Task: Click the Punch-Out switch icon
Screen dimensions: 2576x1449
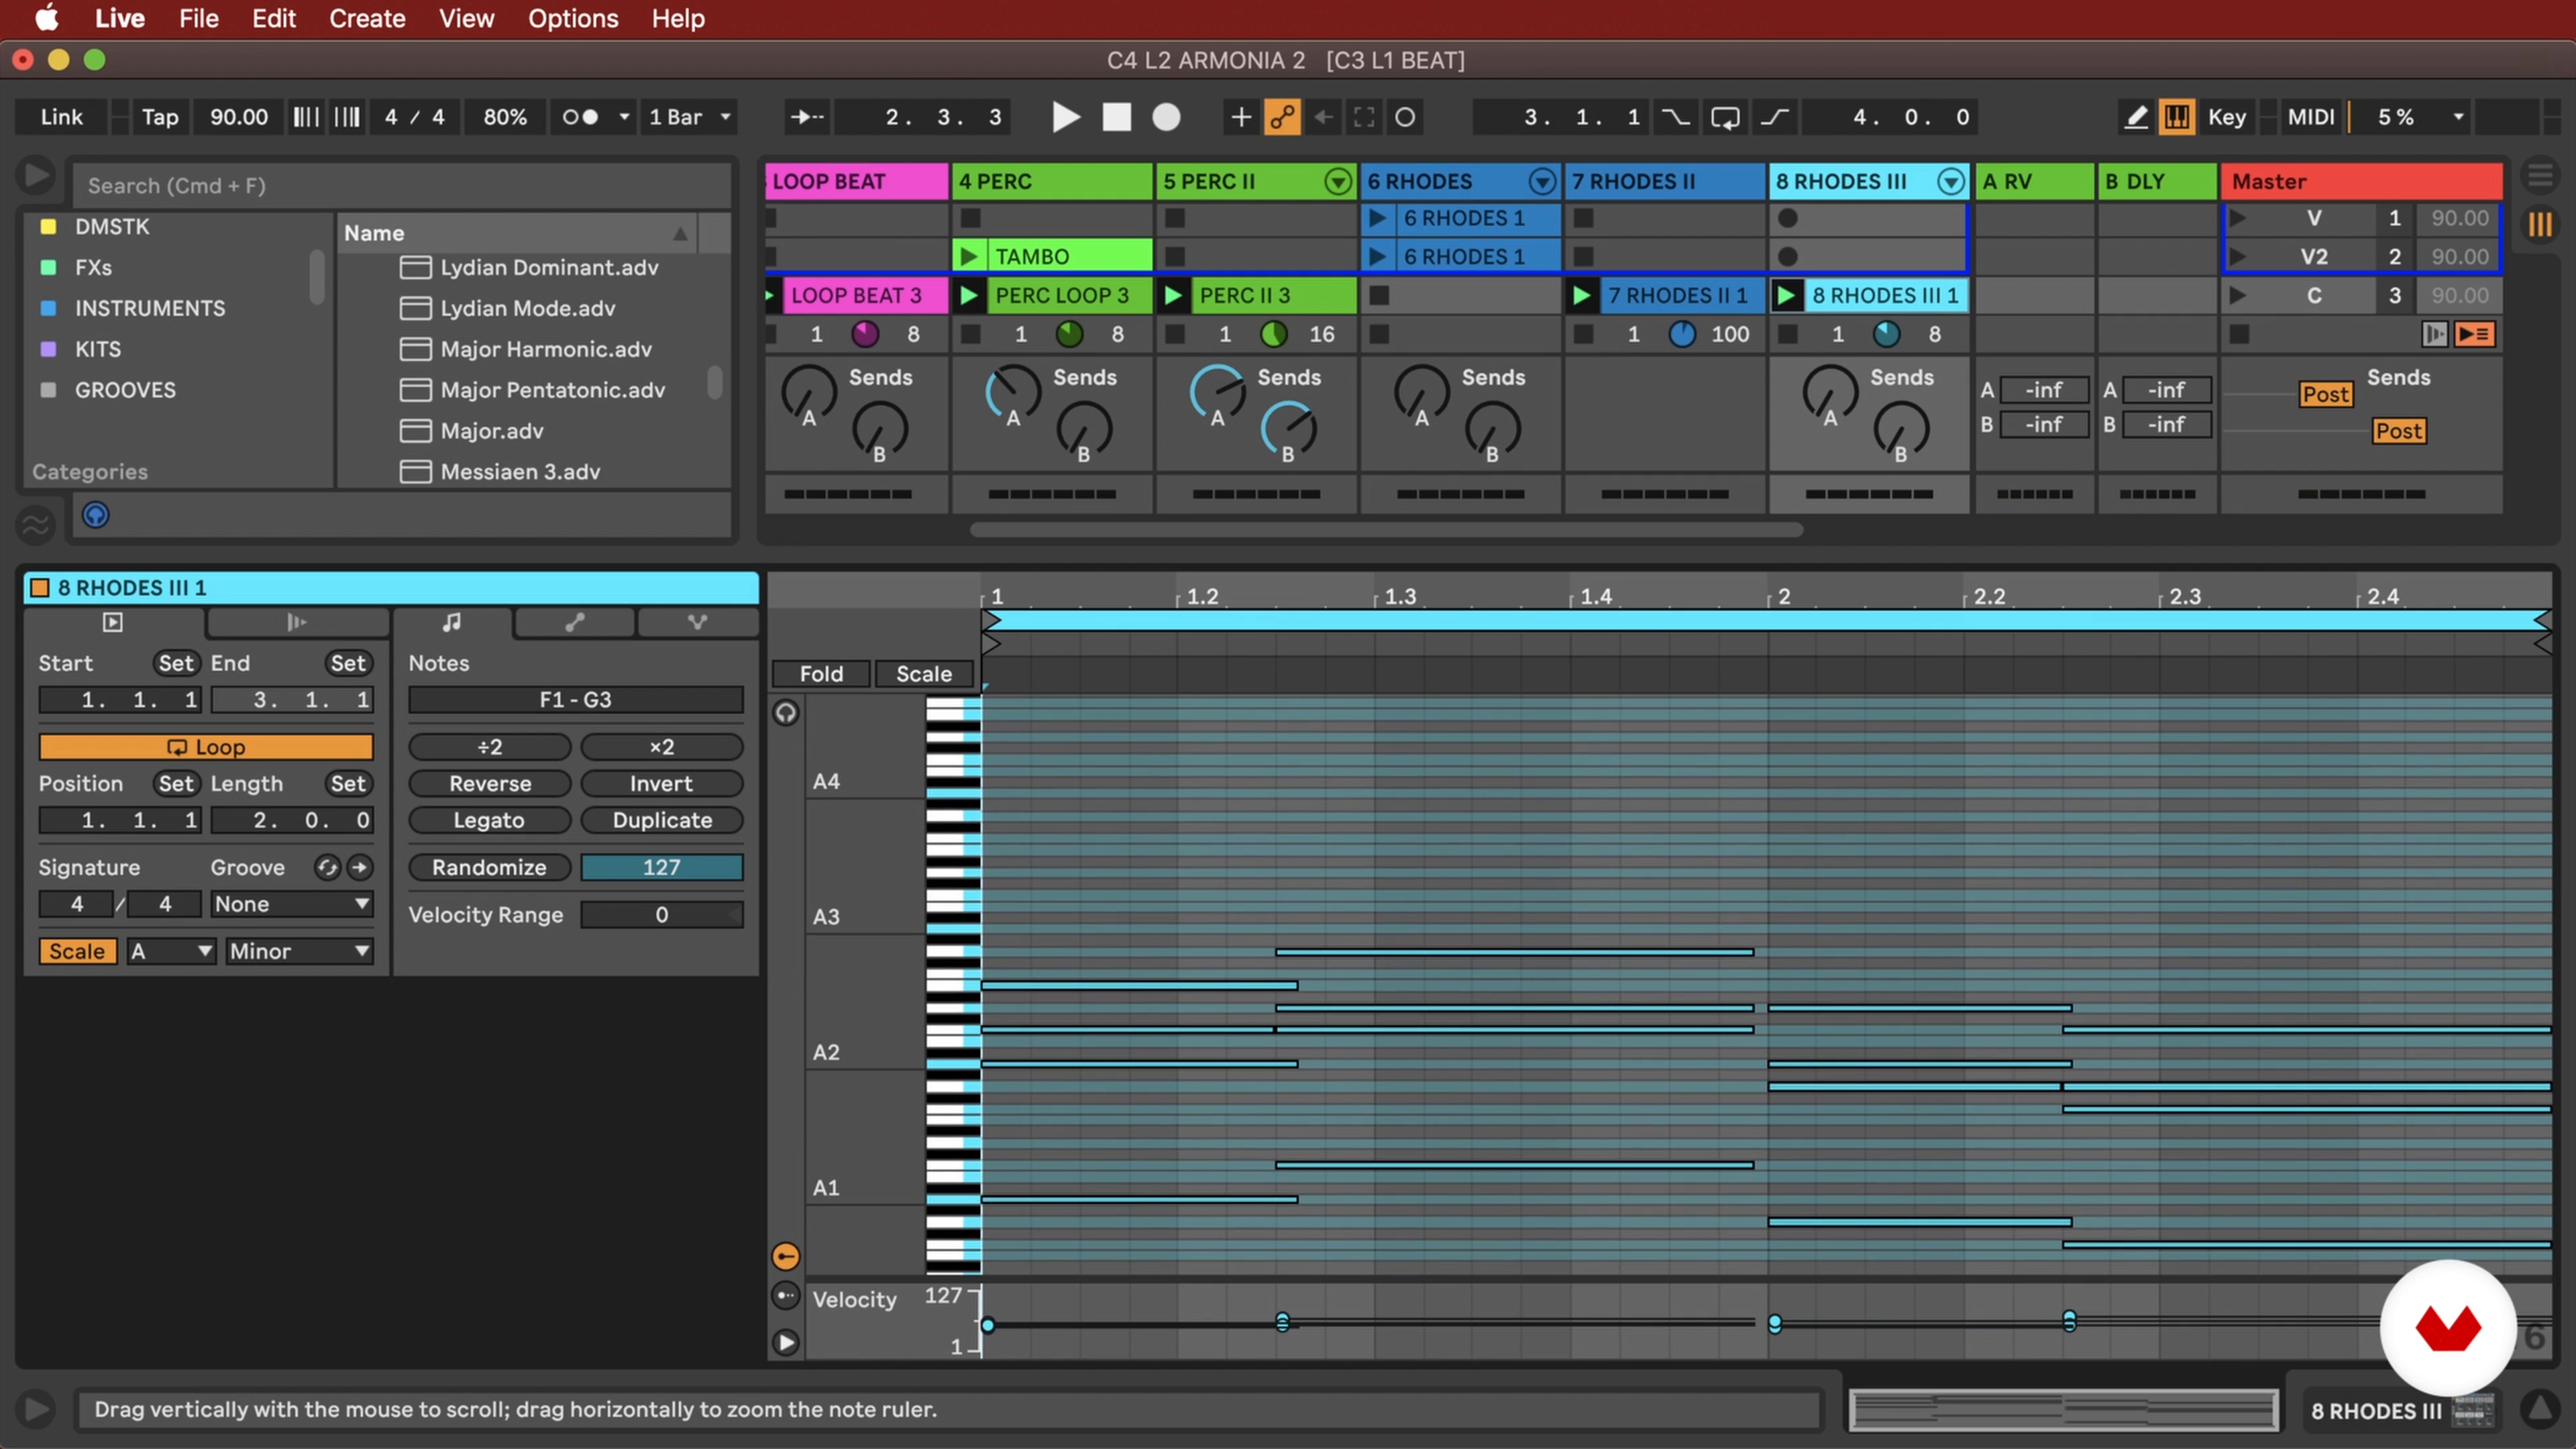Action: click(1775, 117)
